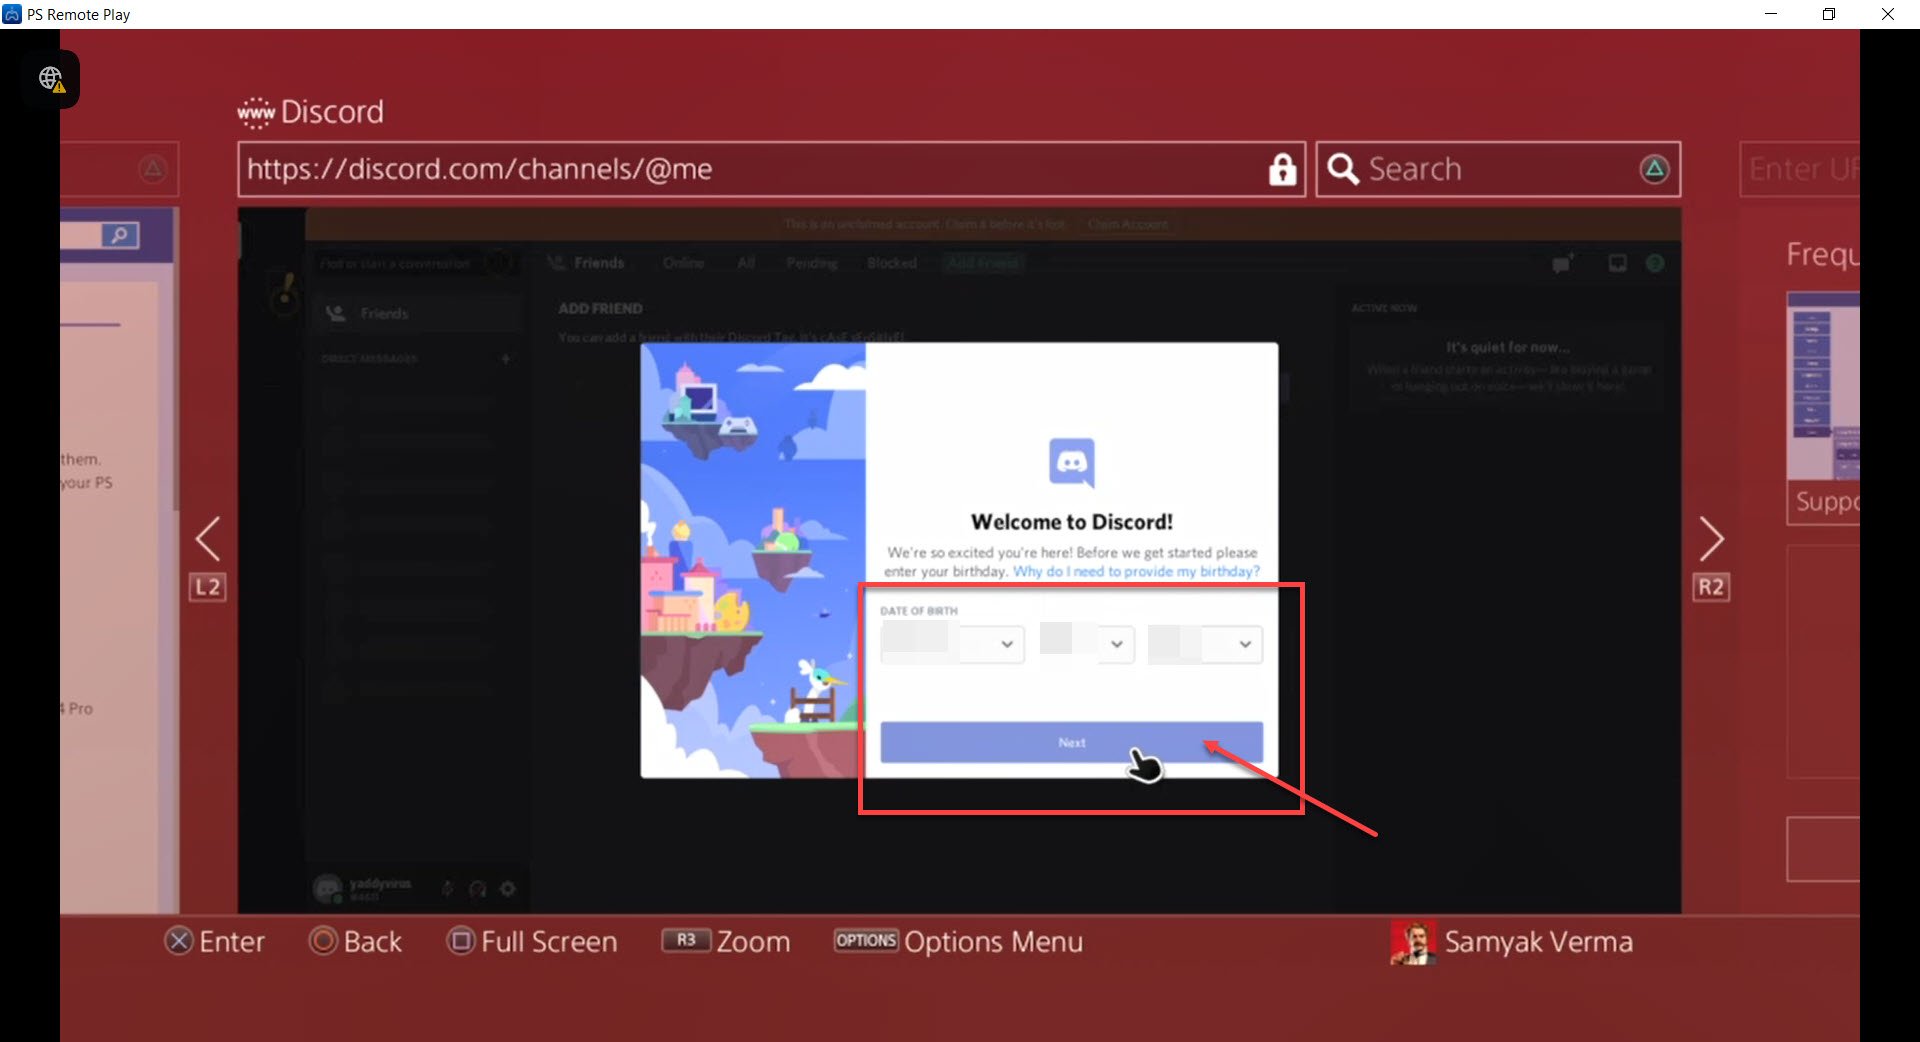Click the magnifier icon in the Search box
This screenshot has width=1920, height=1042.
pos(1343,169)
